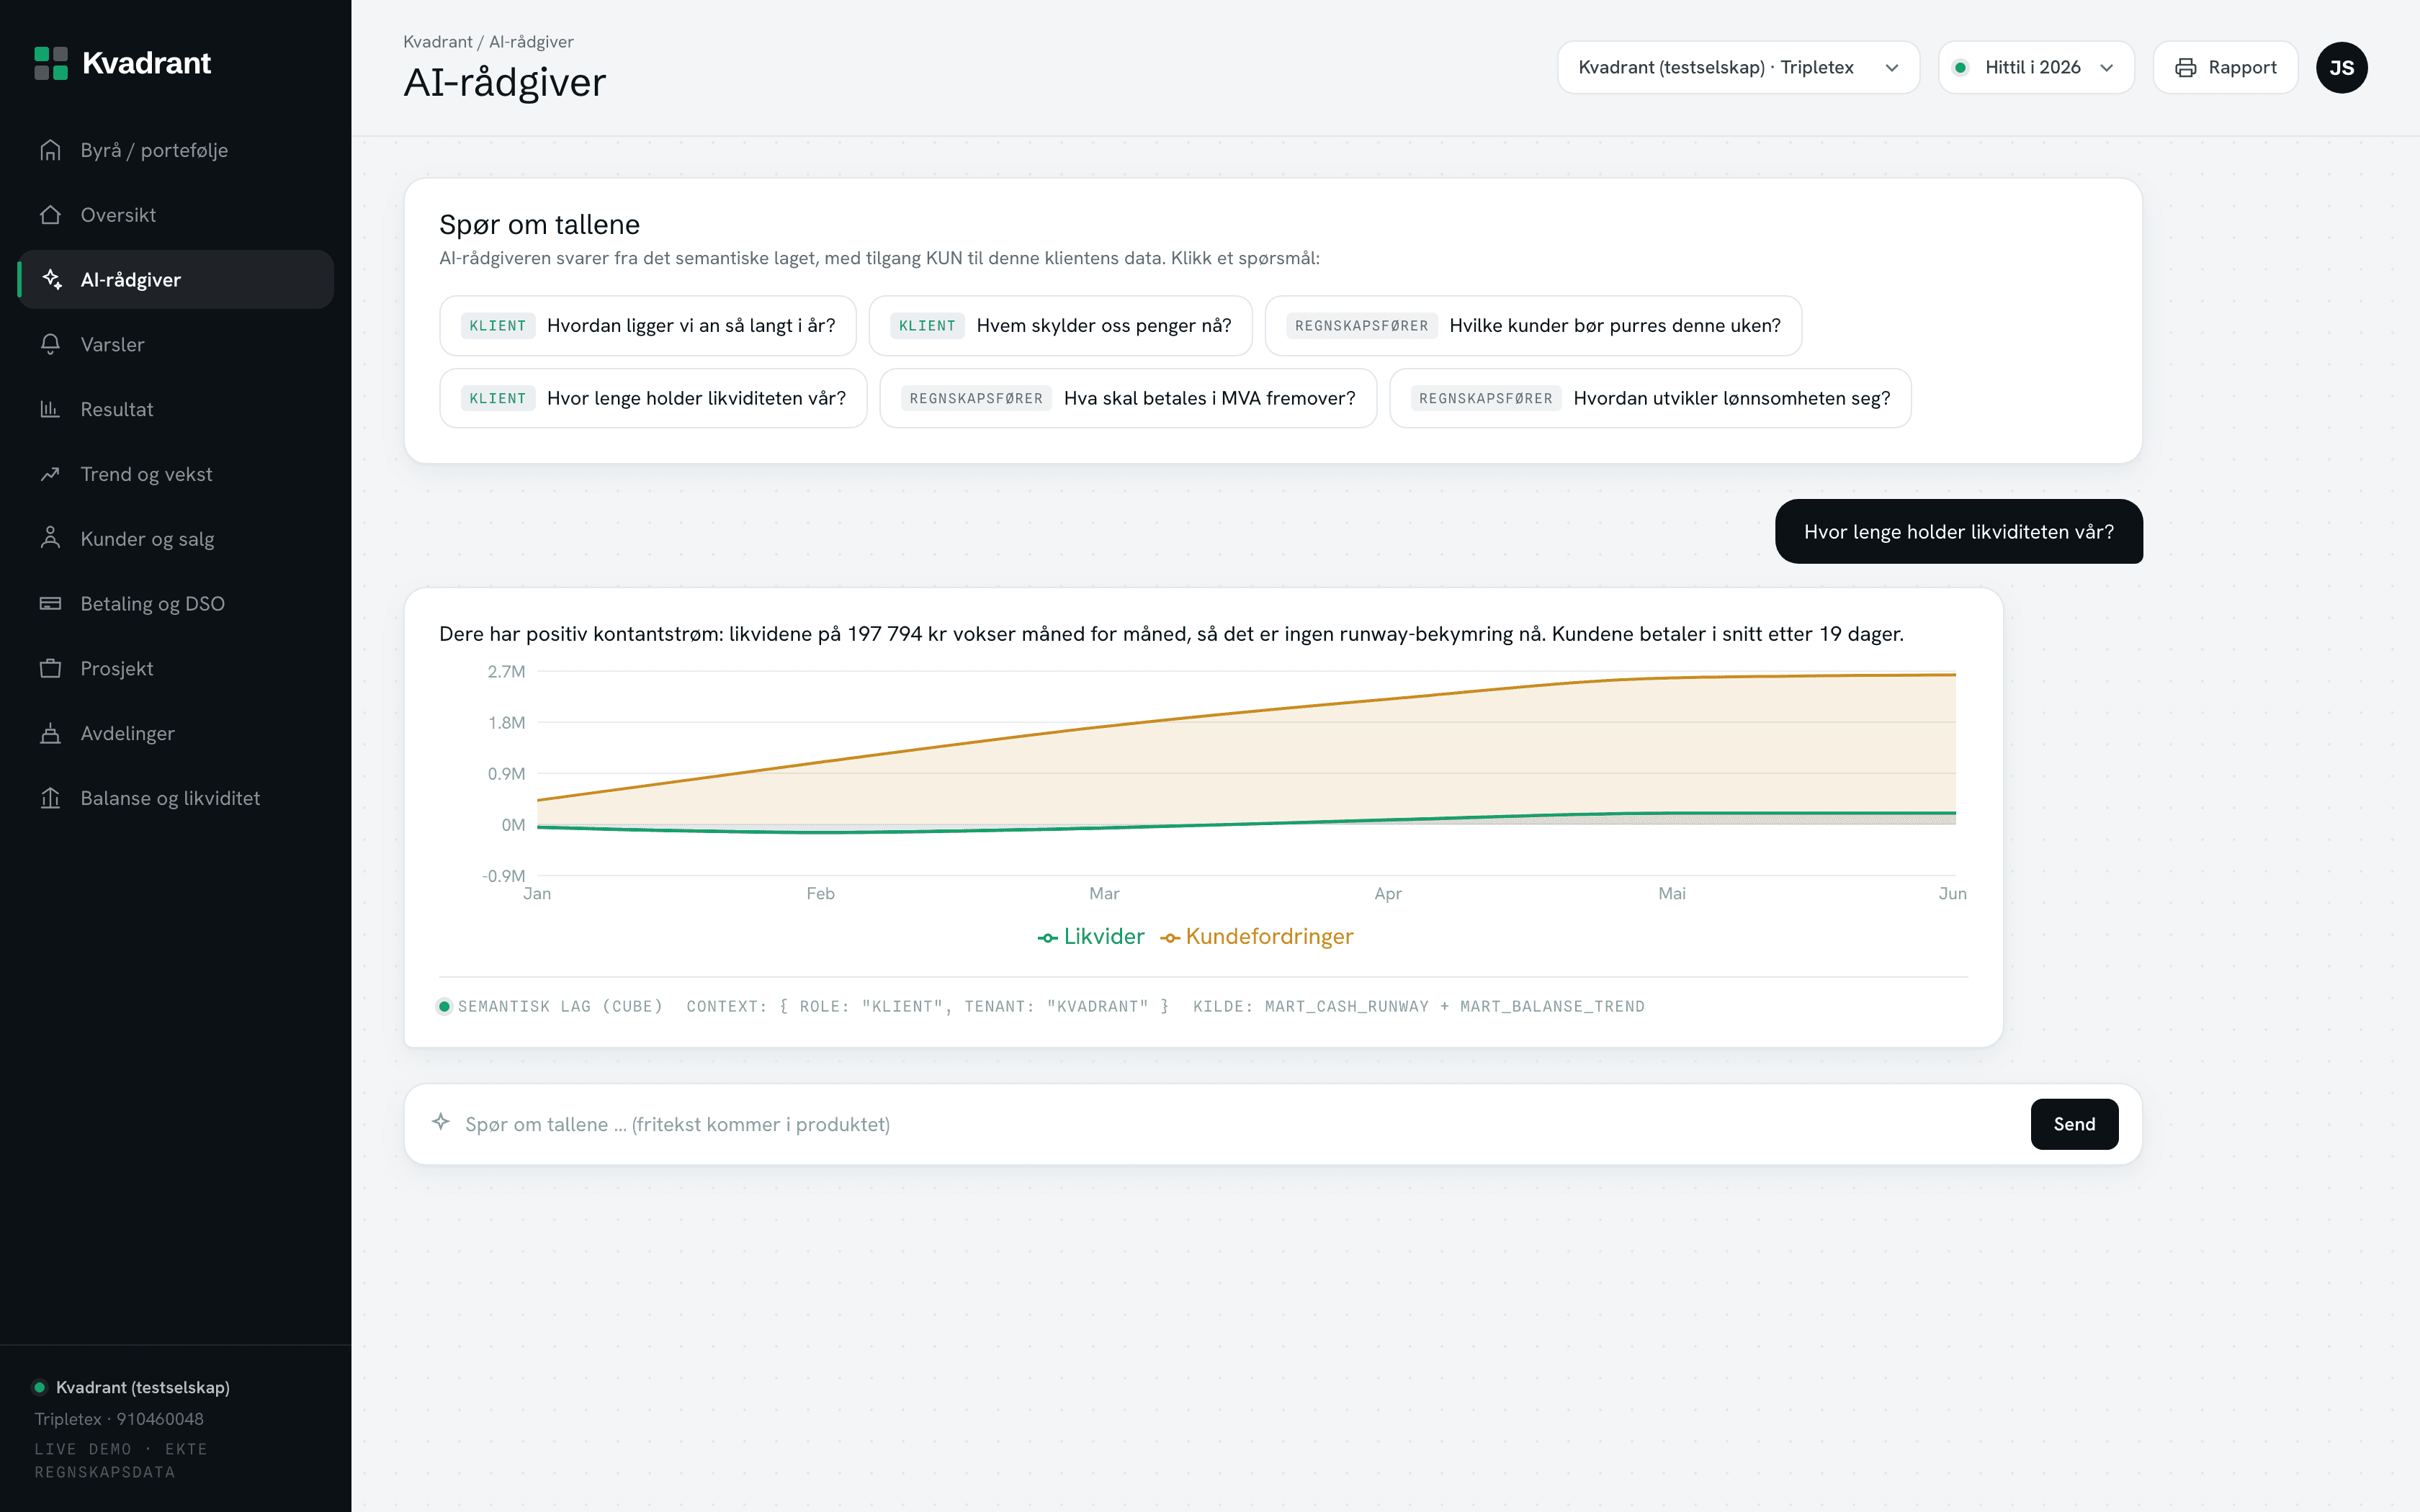
Task: Click the Varsler bell icon
Action: point(50,344)
